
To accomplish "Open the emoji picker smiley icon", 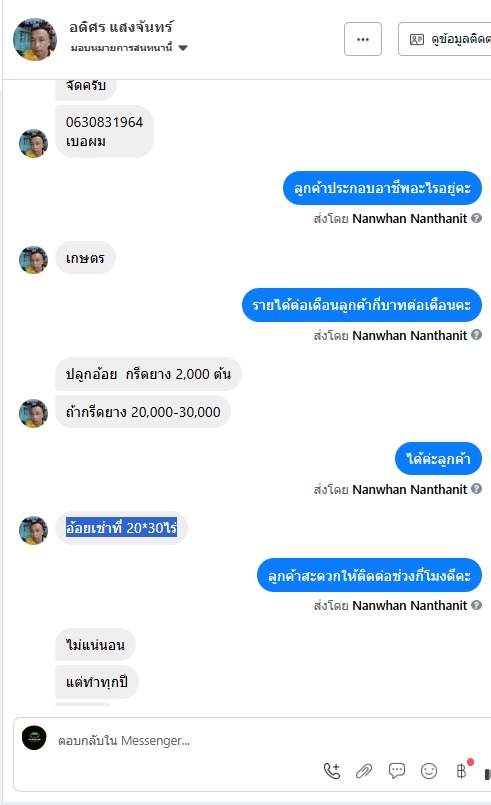I will coord(429,771).
